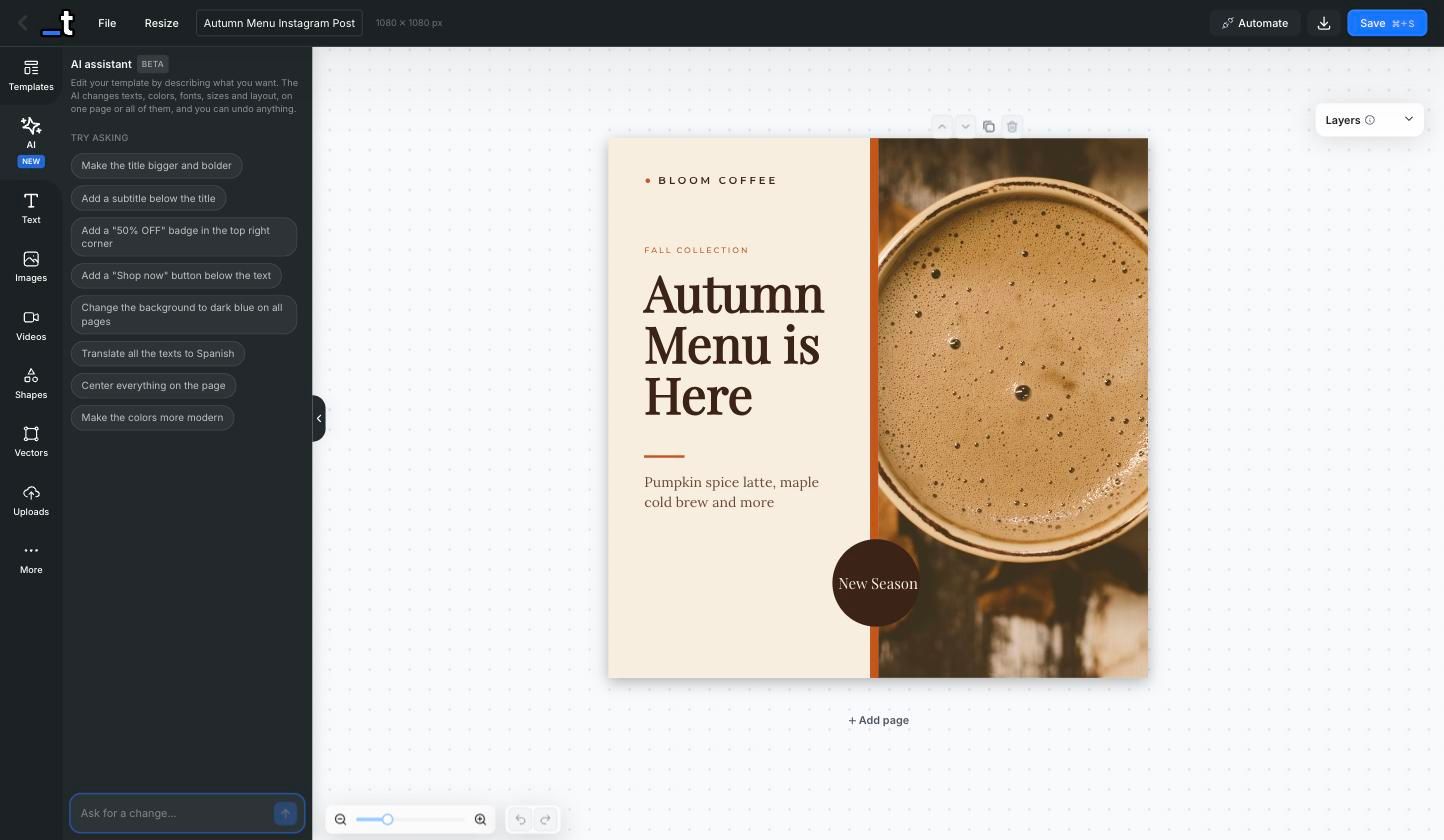Screen dimensions: 1444x840
Task: Go back using the top-left arrow
Action: click(22, 23)
